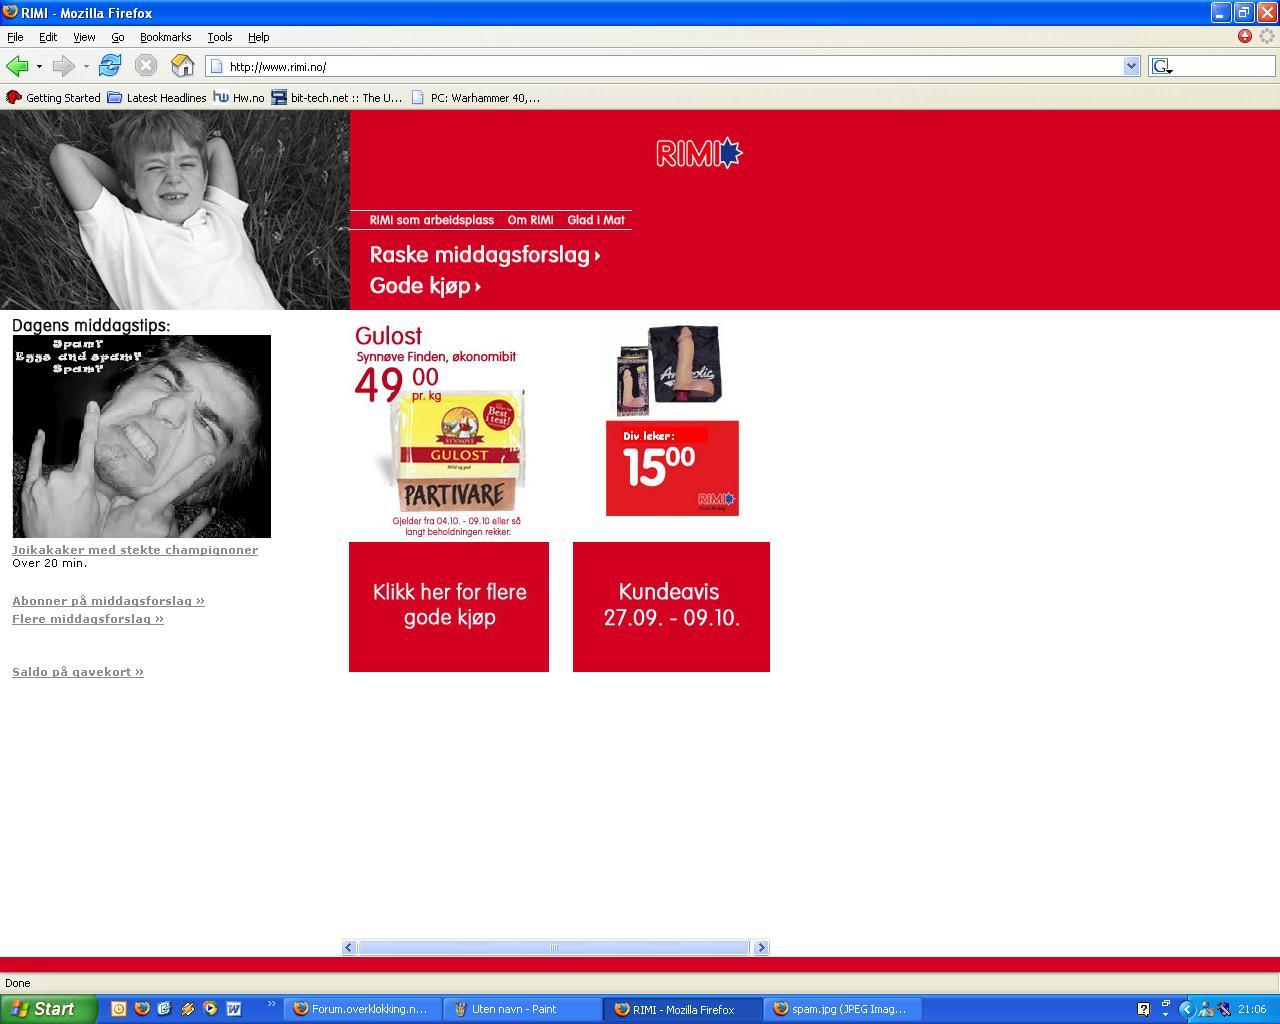Switch to Forum.overklokking taskbar window

(x=363, y=1009)
